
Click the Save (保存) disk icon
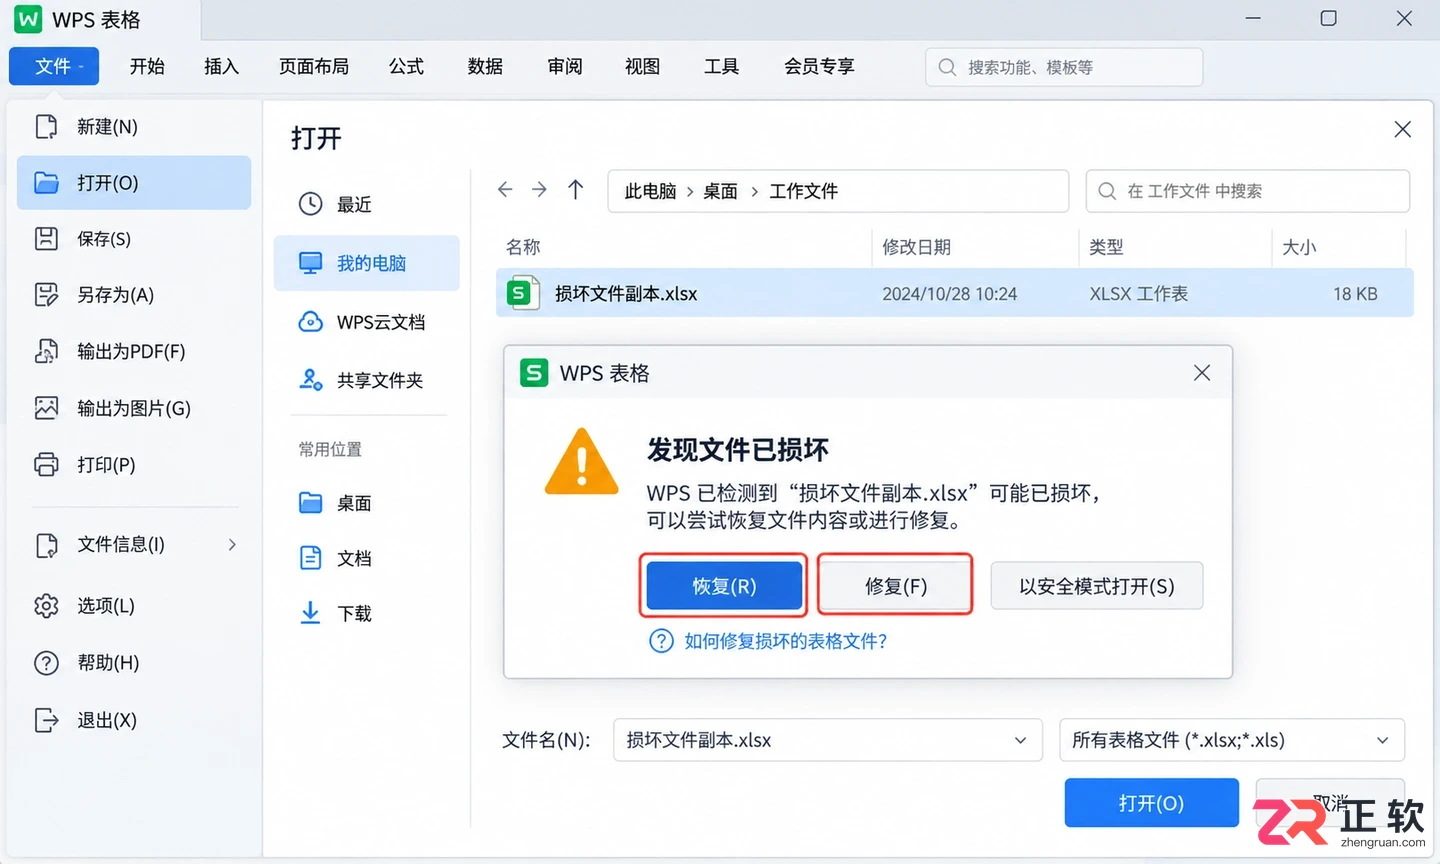46,239
